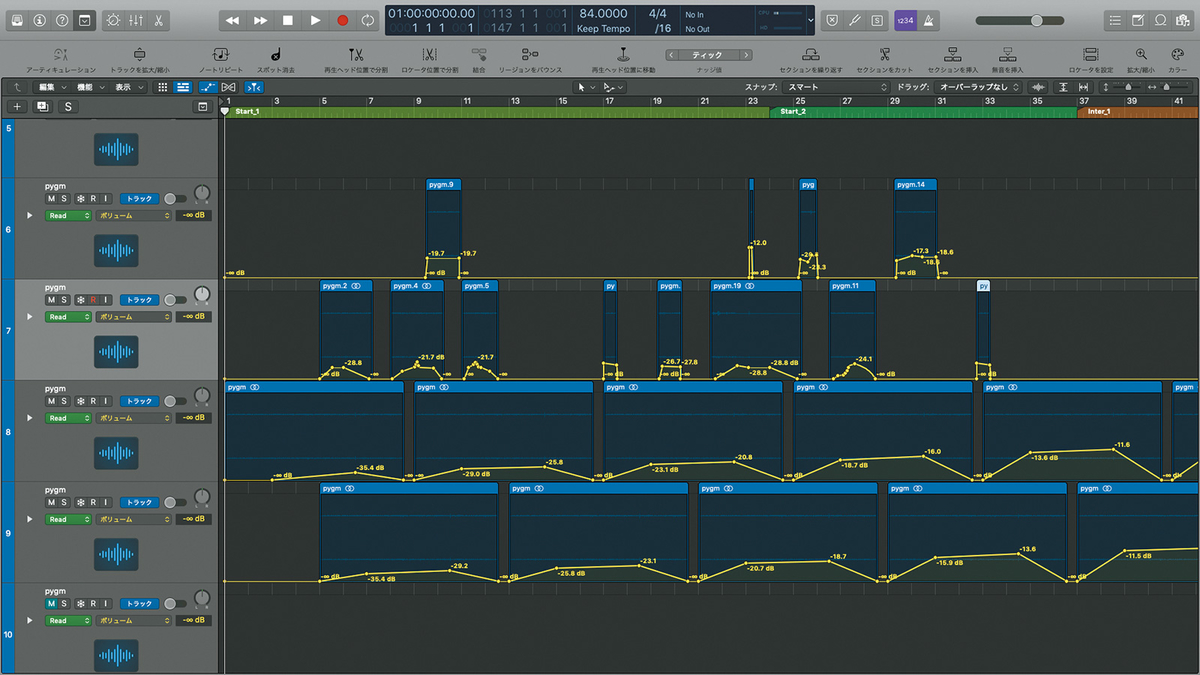The image size is (1200, 675).
Task: Click the ノートリピート toolbar icon
Action: click(x=219, y=54)
